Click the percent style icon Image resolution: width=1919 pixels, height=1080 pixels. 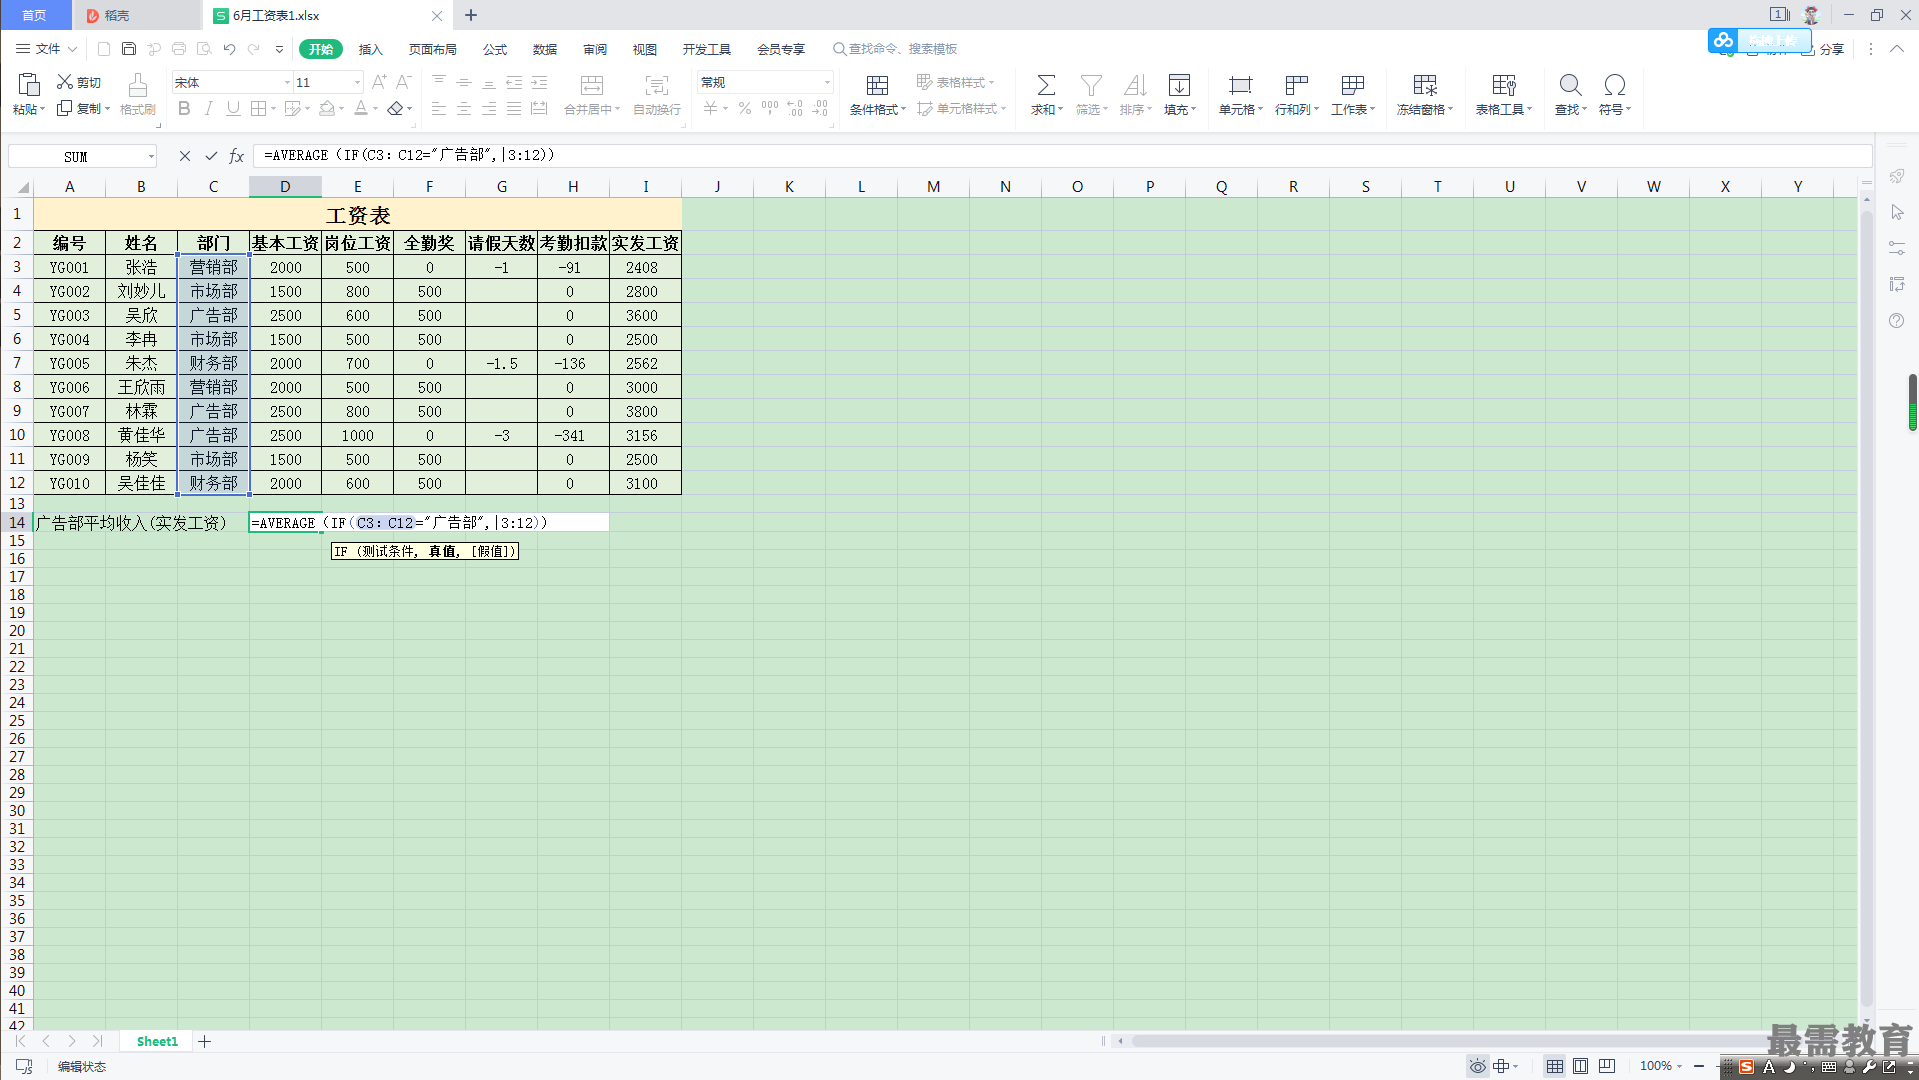(745, 109)
